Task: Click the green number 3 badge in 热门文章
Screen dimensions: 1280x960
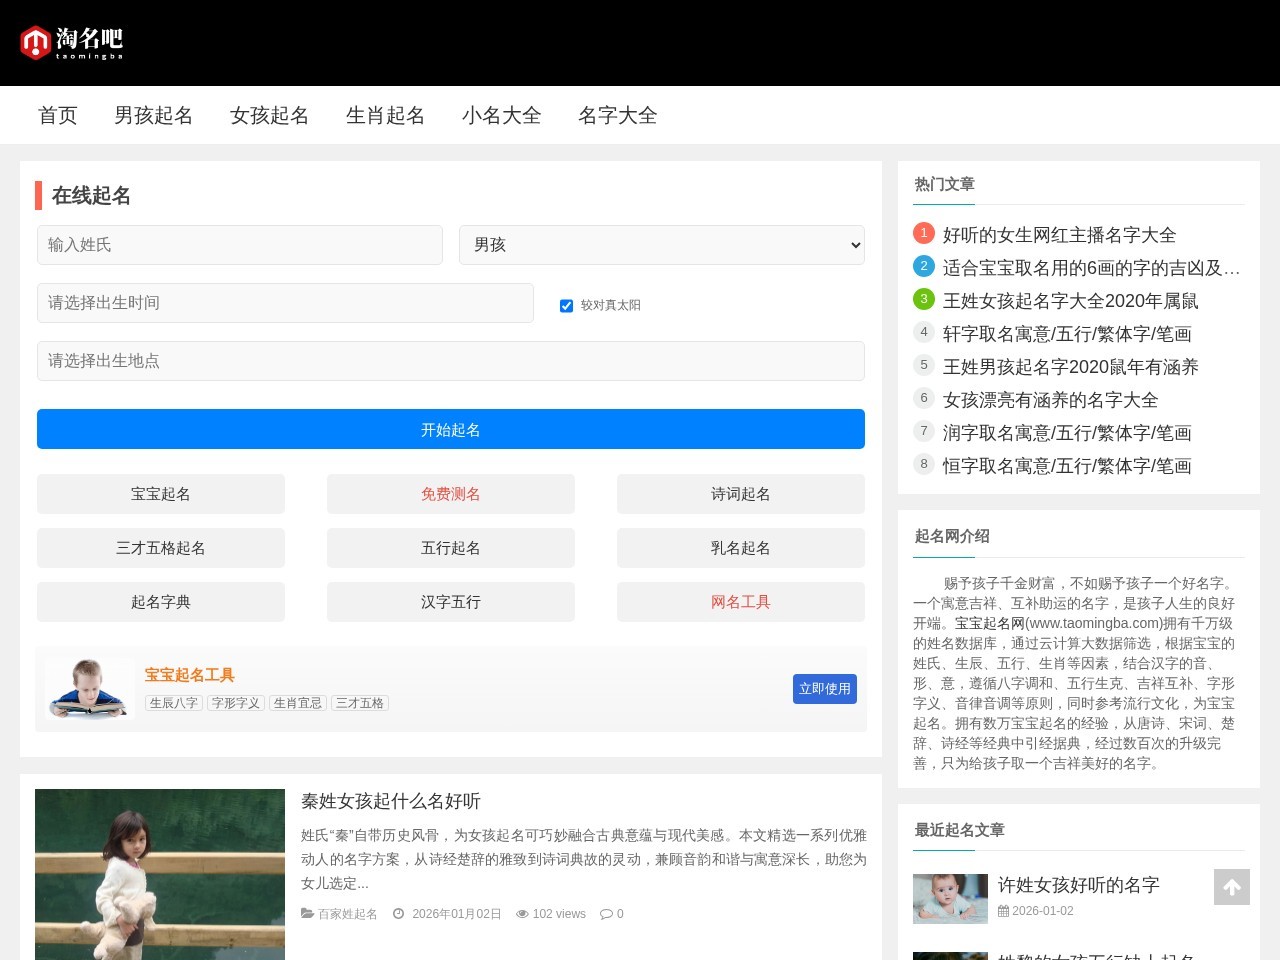Action: click(x=923, y=298)
